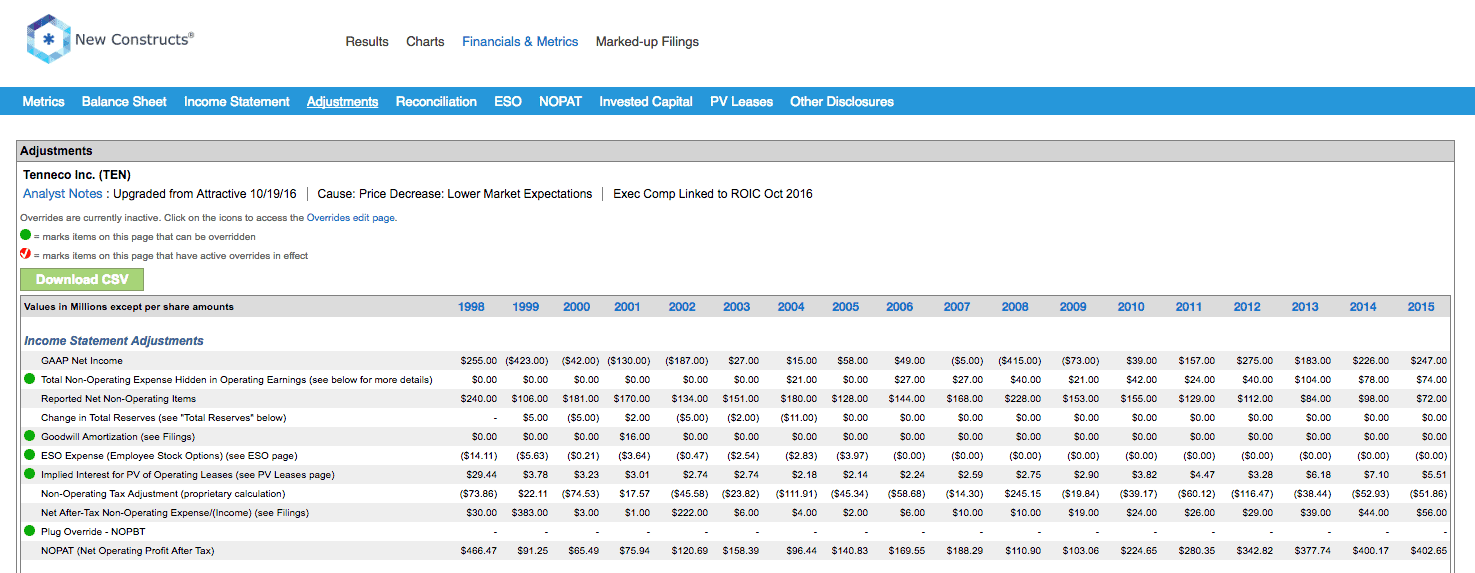Click the Net After-Tax Non-Operating Expense row label
1475x573 pixels.
175,513
